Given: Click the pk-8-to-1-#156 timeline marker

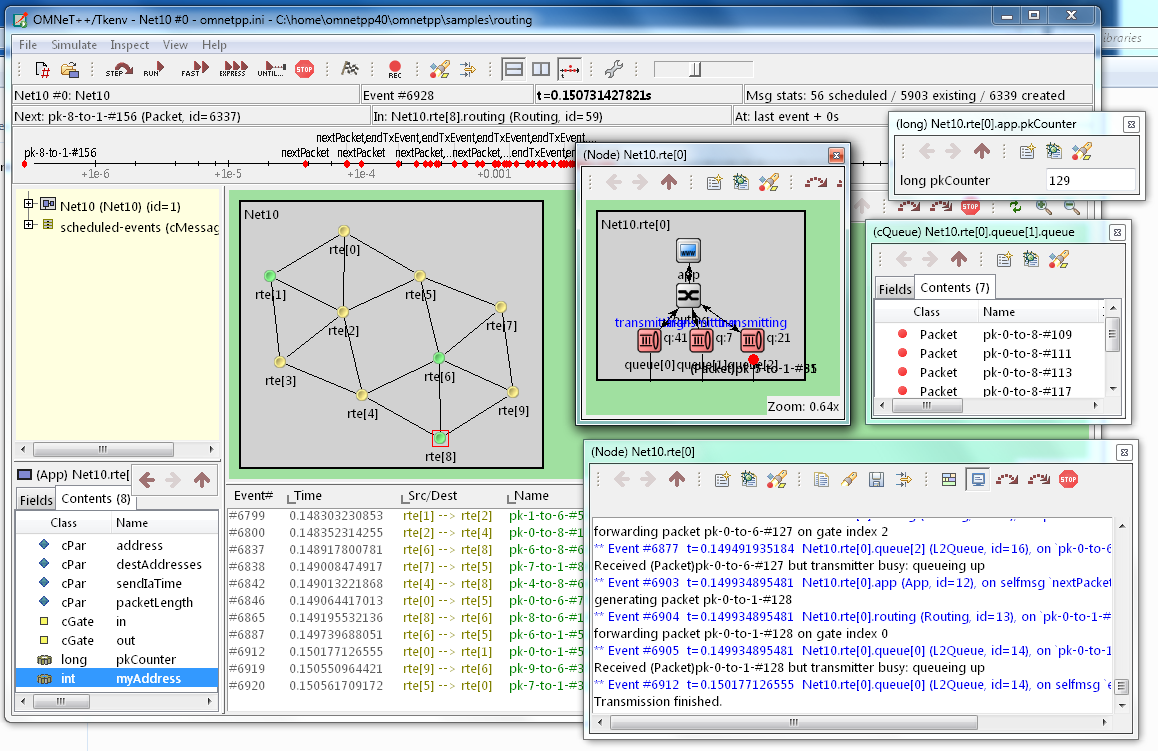Looking at the screenshot, I should point(24,164).
